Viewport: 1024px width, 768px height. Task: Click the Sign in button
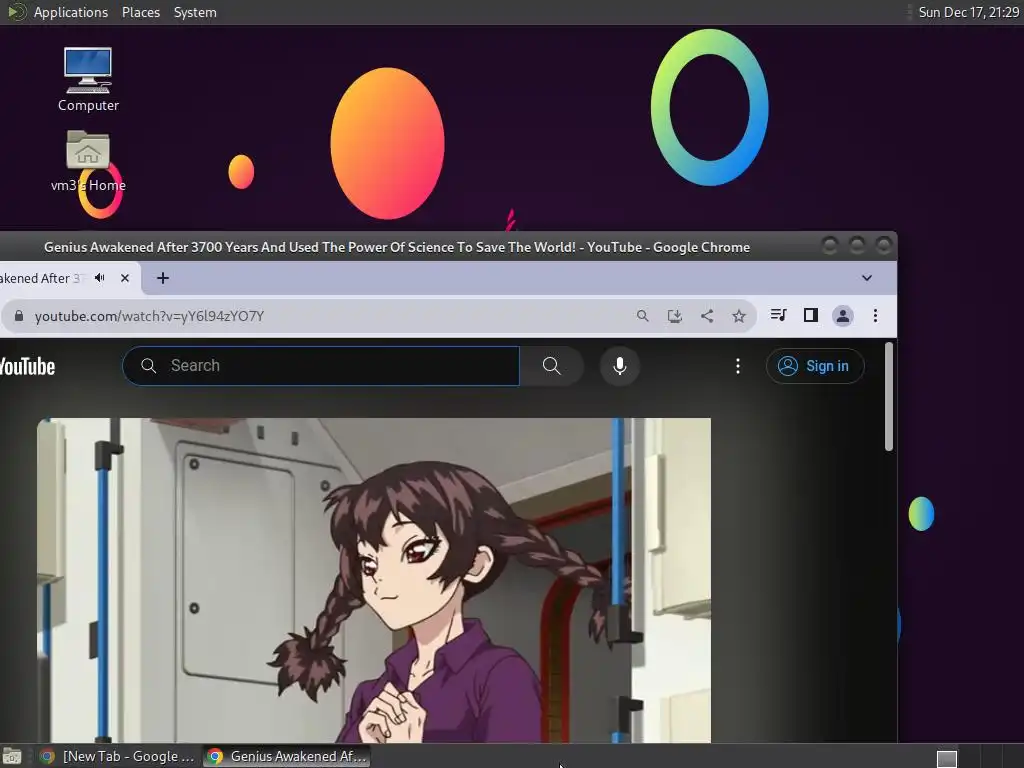(x=815, y=366)
